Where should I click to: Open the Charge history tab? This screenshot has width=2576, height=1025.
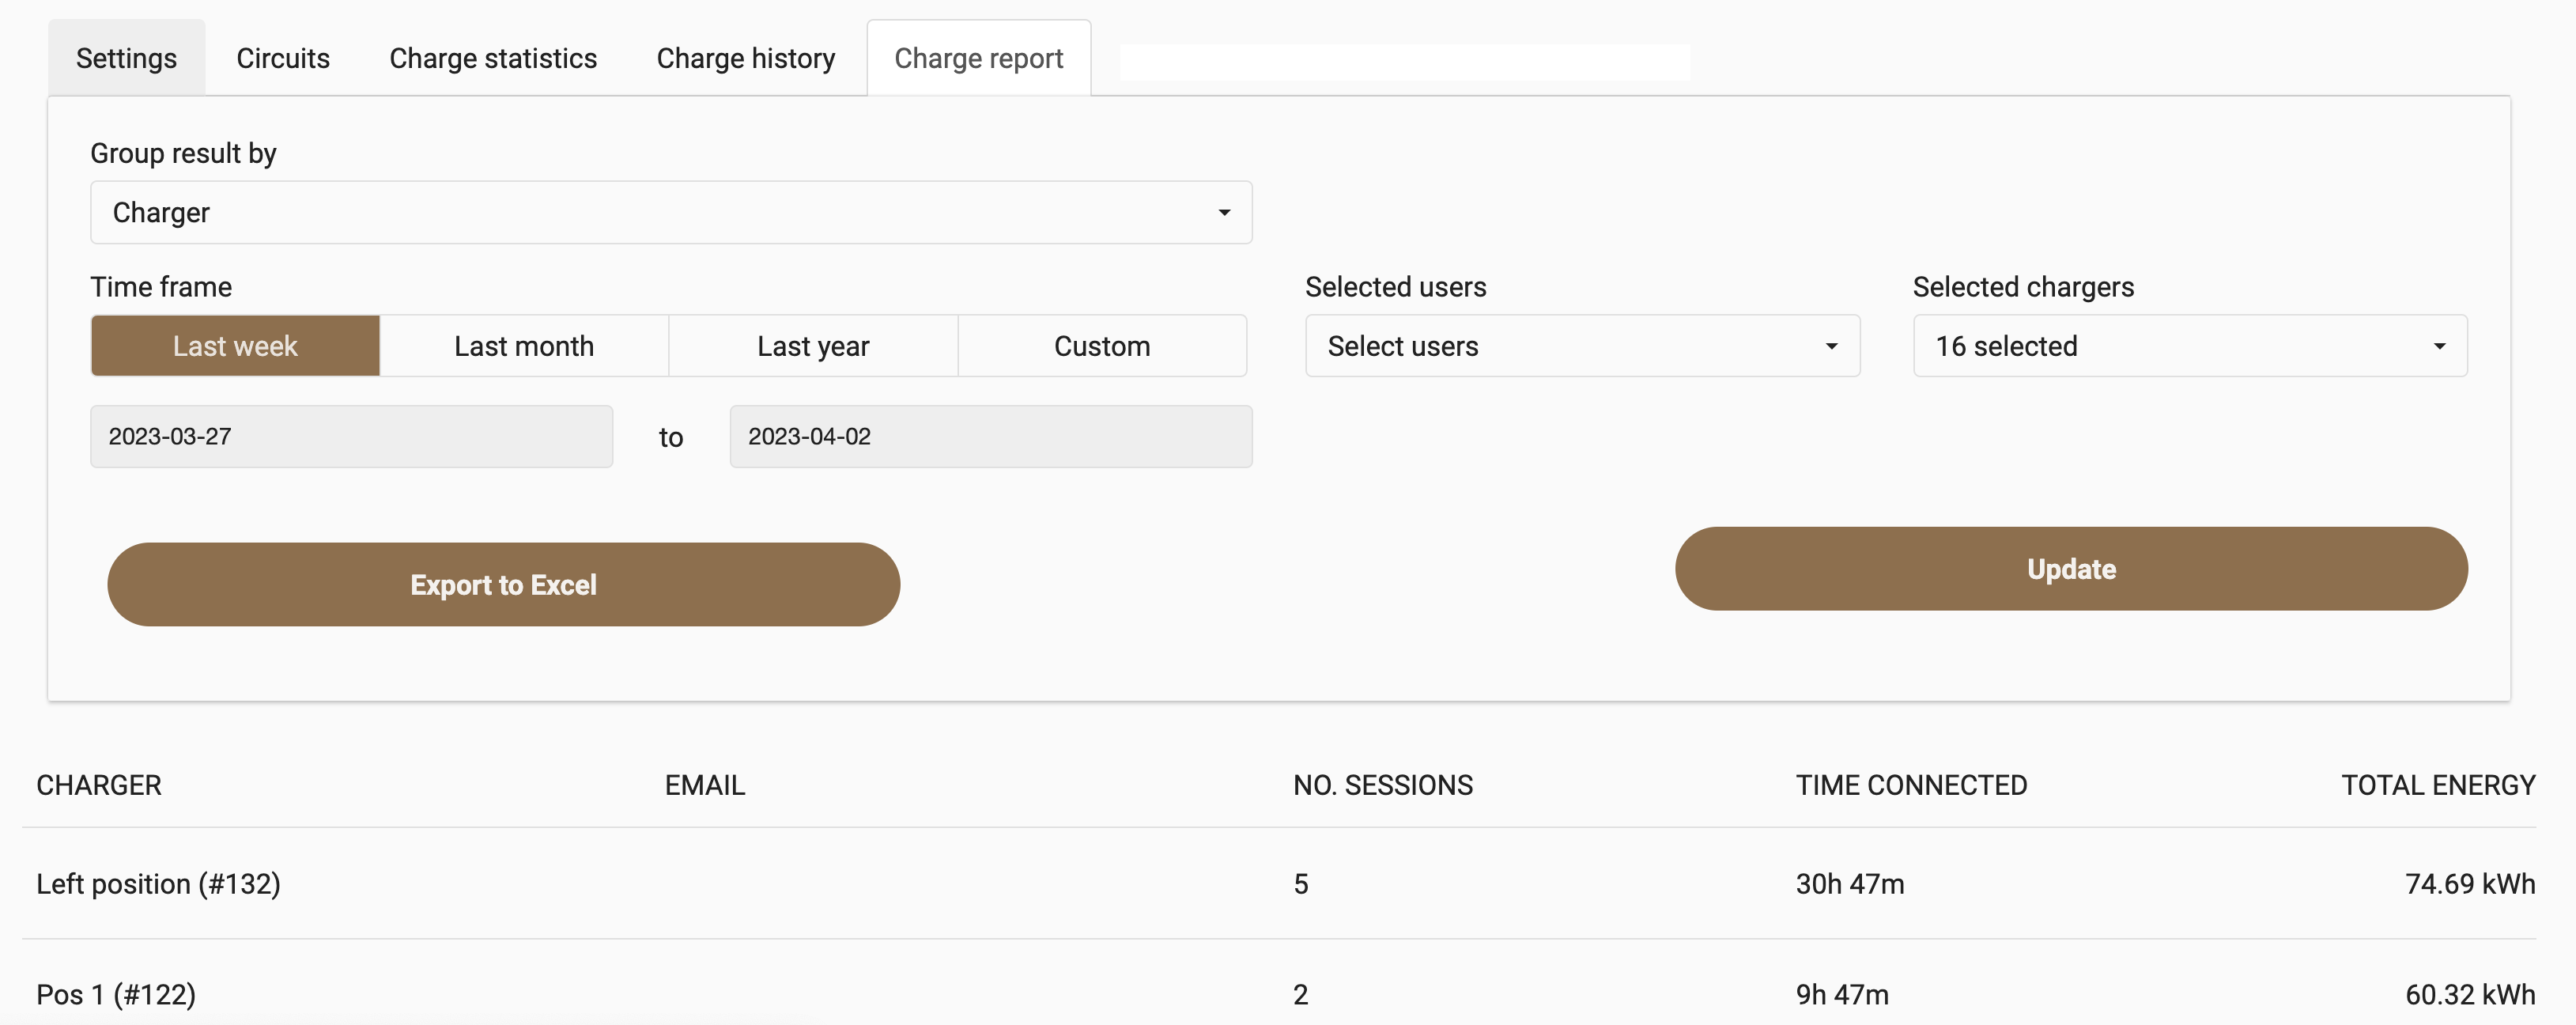(x=746, y=57)
